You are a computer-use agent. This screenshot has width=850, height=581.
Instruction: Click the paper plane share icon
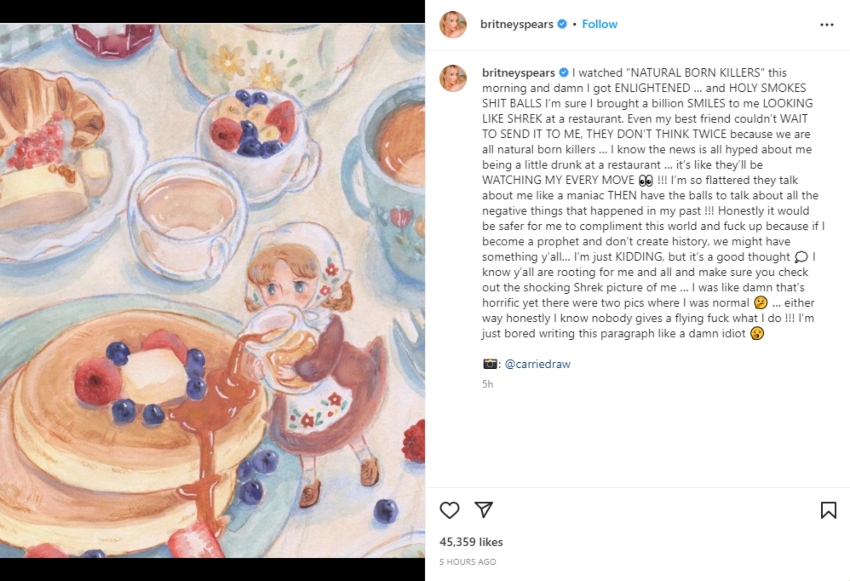[x=484, y=510]
